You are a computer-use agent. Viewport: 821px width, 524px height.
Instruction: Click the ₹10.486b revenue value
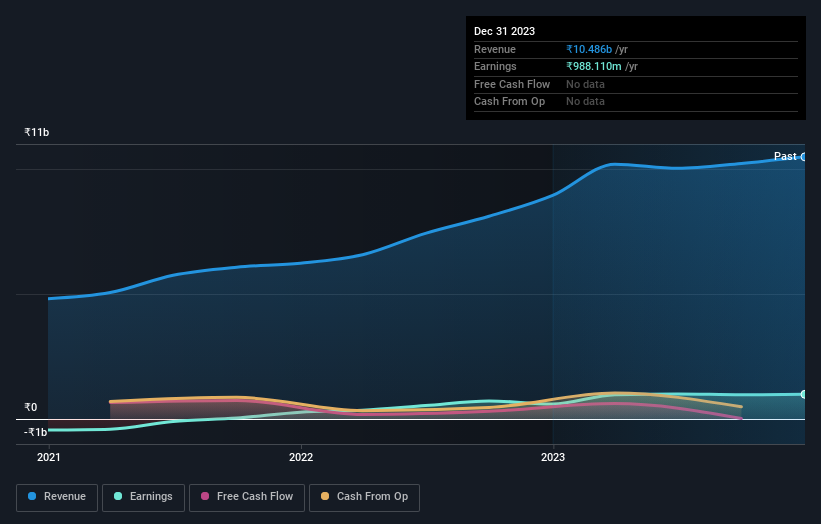(589, 49)
